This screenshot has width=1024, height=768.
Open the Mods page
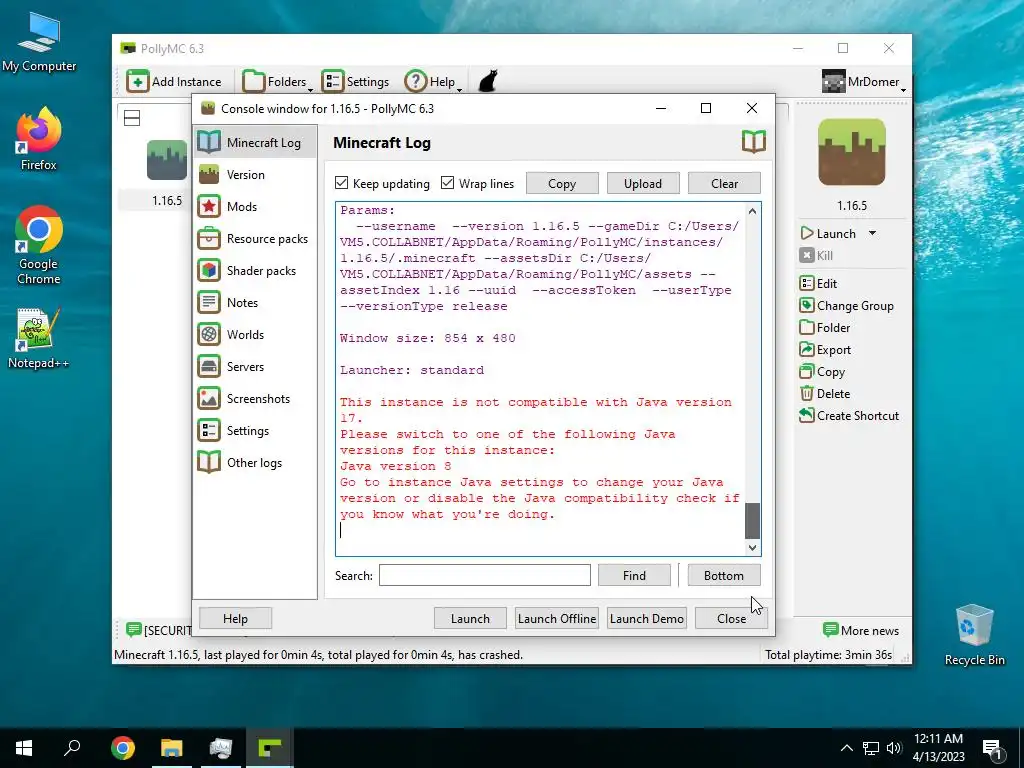255,206
